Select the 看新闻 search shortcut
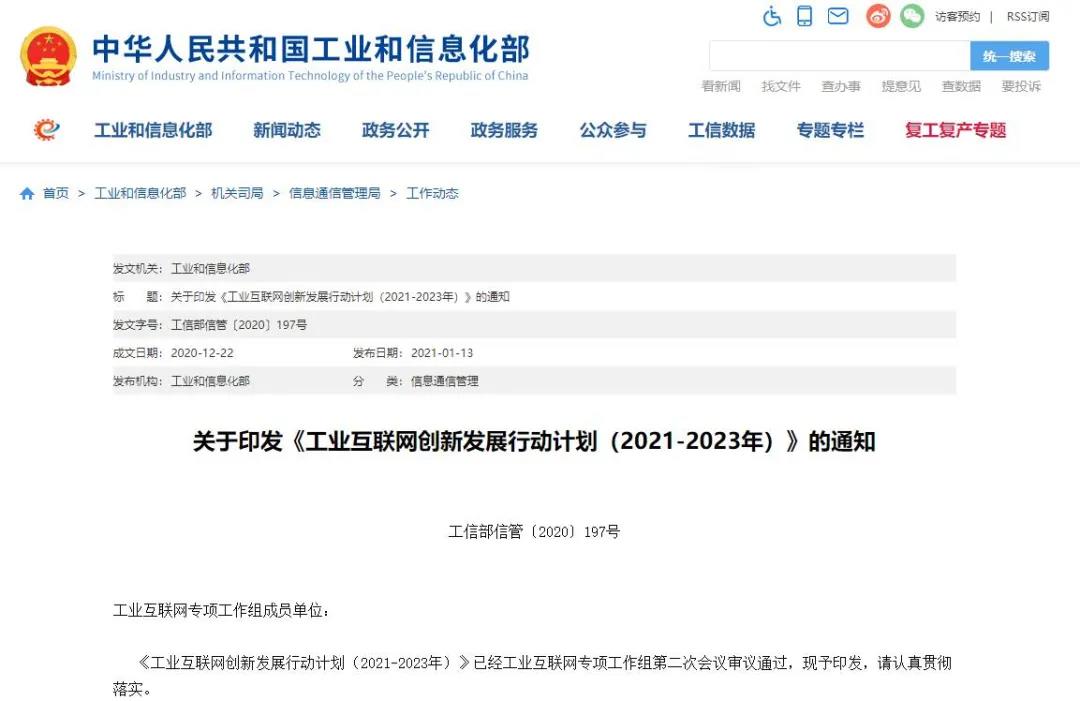Image resolution: width=1080 pixels, height=701 pixels. [x=721, y=86]
